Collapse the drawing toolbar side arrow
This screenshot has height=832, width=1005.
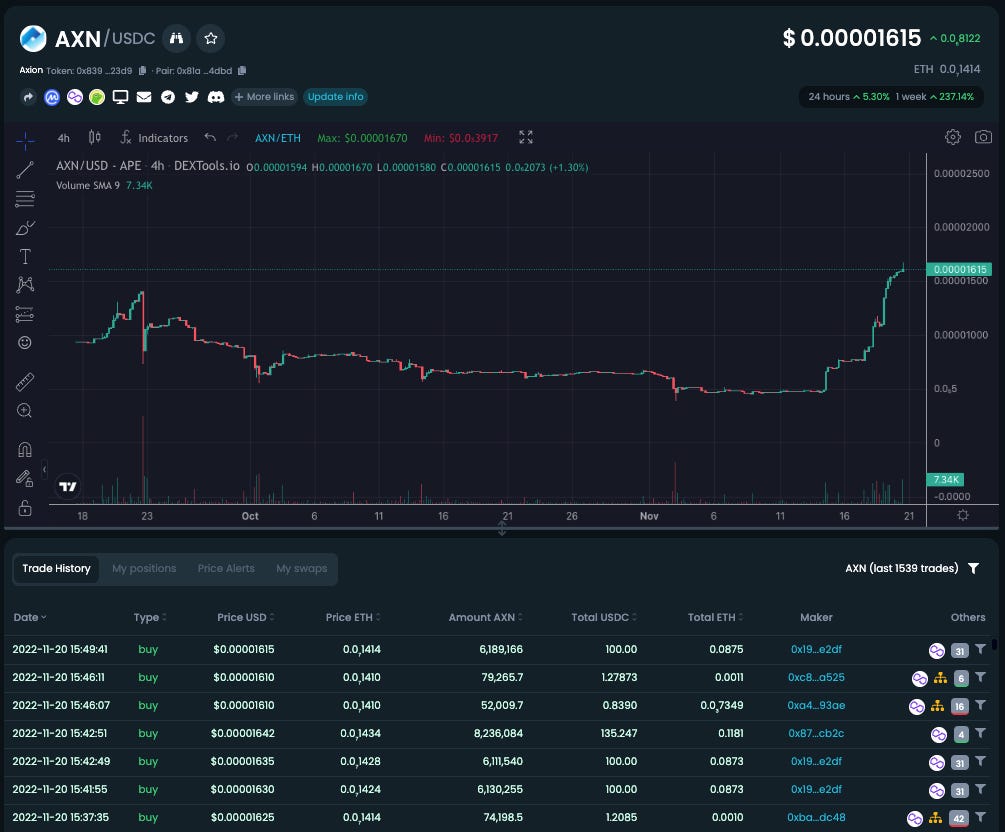click(44, 470)
